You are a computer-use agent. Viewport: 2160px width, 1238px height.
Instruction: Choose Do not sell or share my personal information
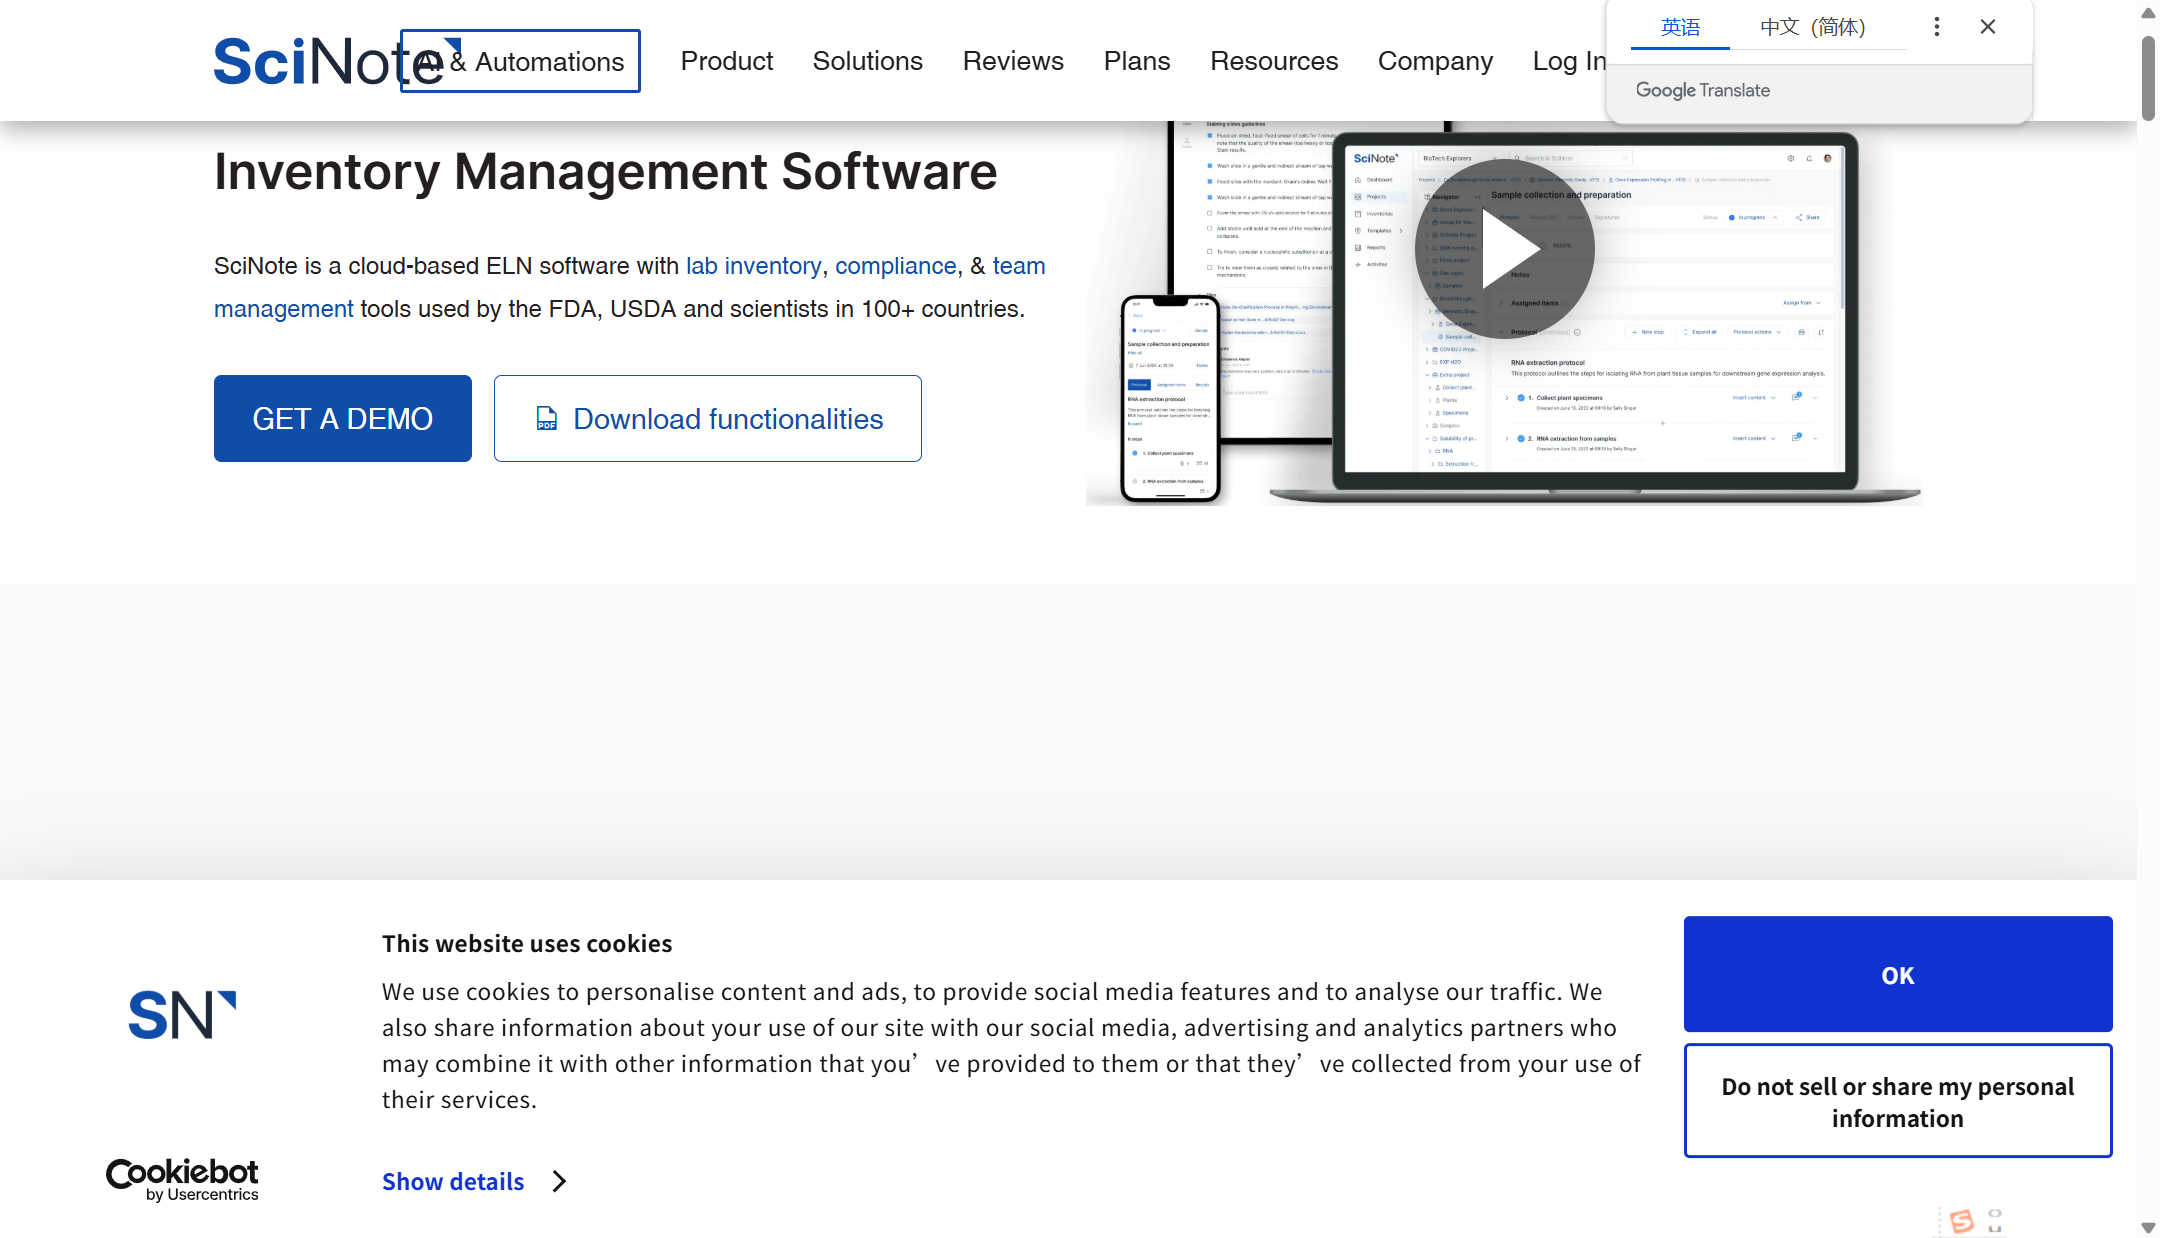1897,1101
